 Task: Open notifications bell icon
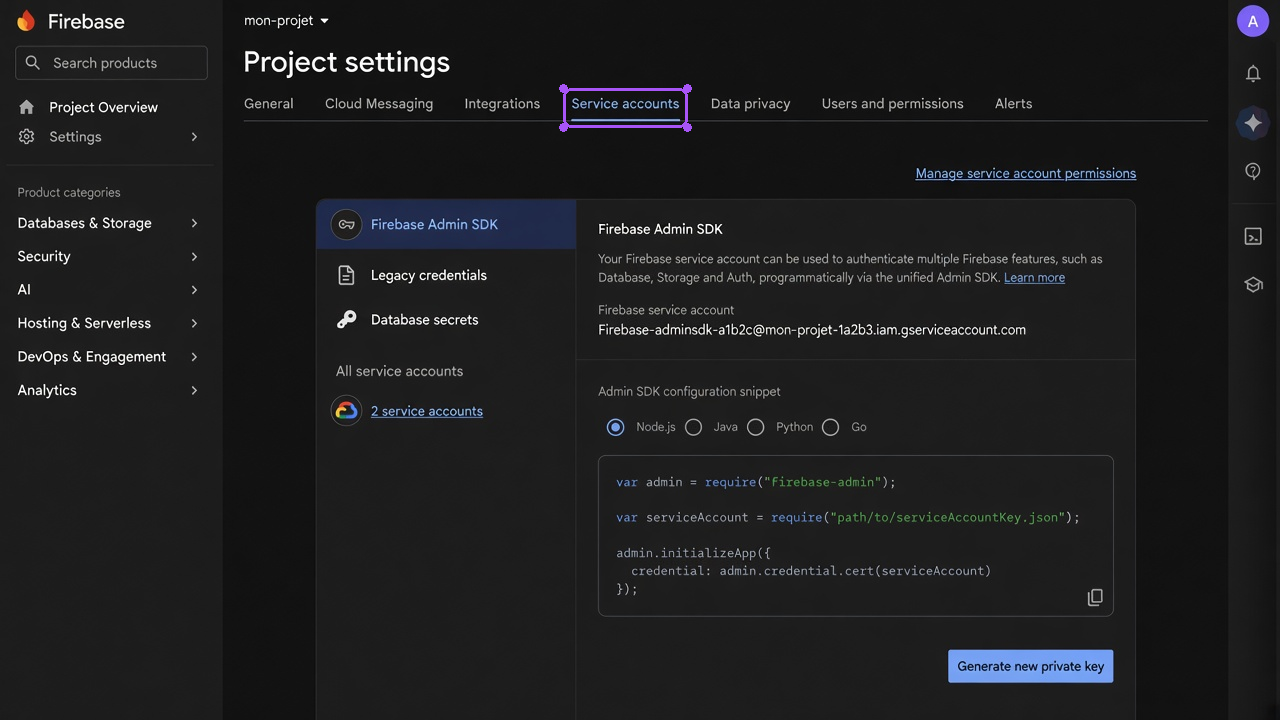(1253, 73)
